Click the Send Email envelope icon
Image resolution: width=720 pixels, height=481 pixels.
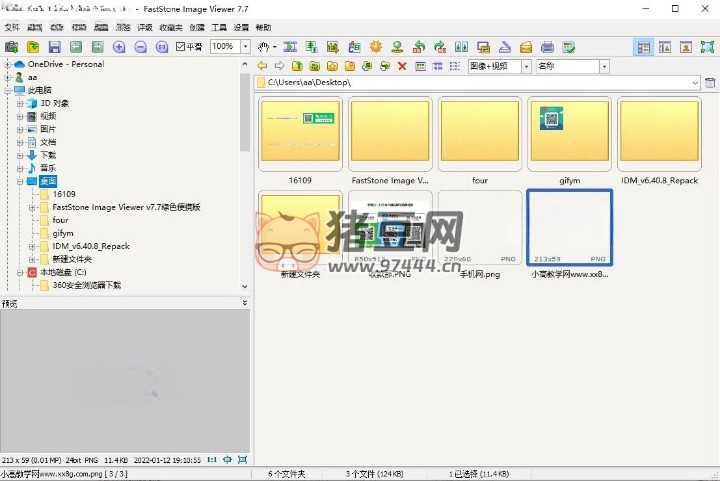pyautogui.click(x=525, y=47)
